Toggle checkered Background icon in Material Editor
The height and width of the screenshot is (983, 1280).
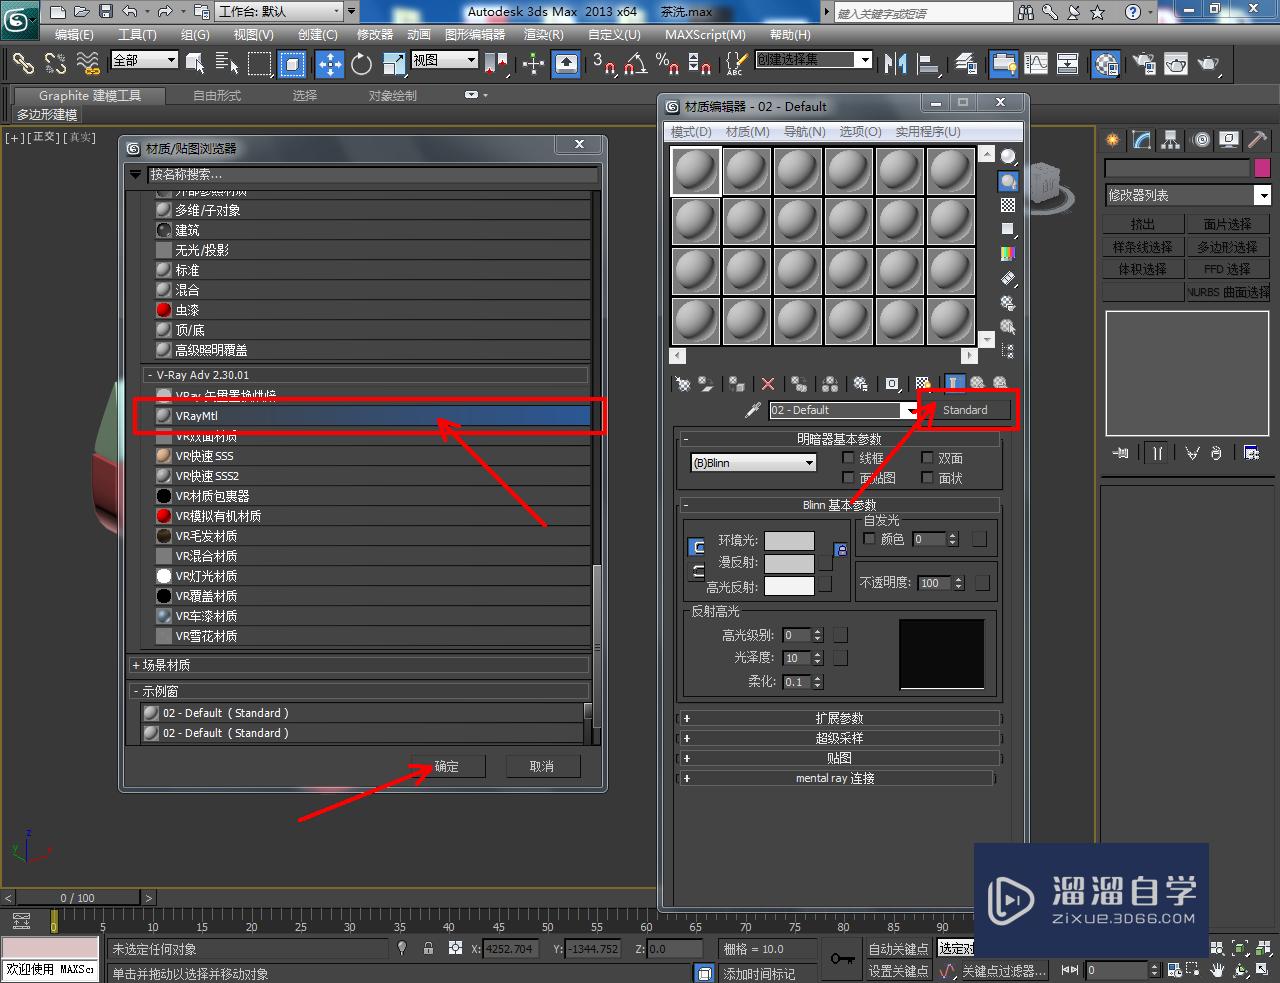[1008, 205]
